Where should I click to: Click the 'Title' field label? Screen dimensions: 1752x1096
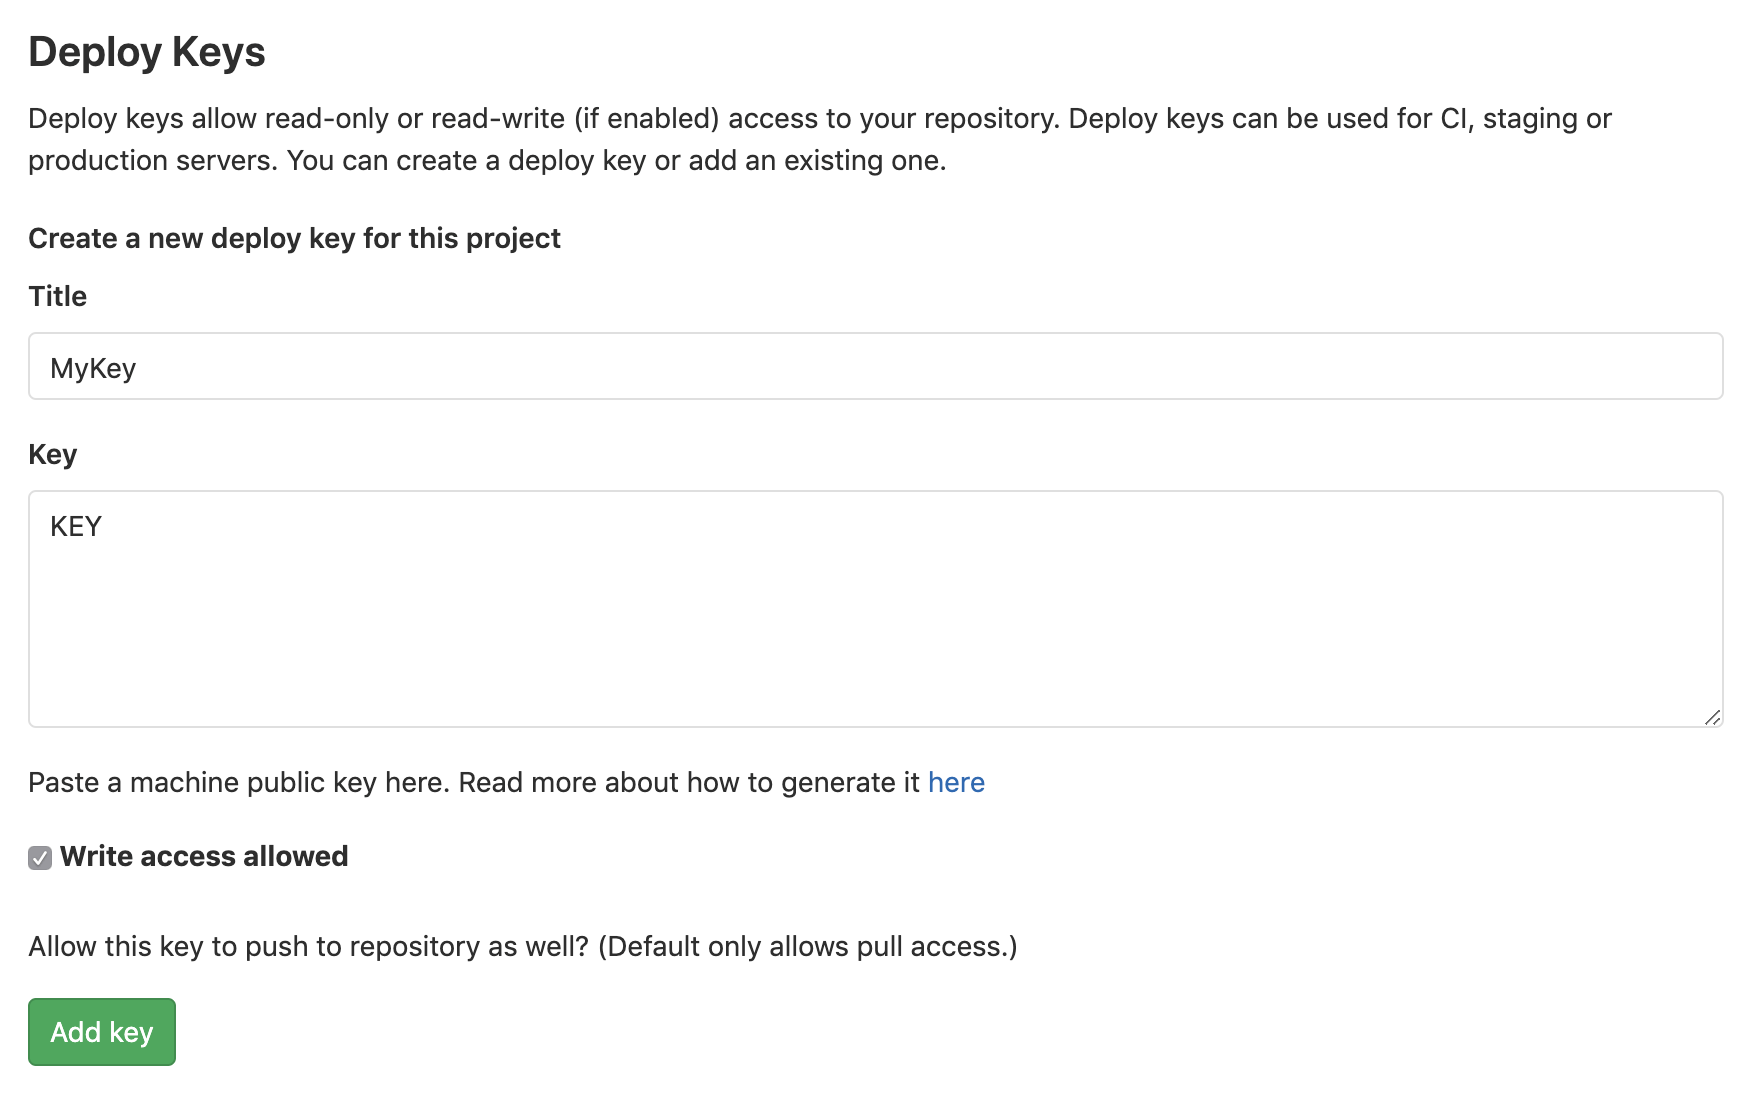point(57,296)
